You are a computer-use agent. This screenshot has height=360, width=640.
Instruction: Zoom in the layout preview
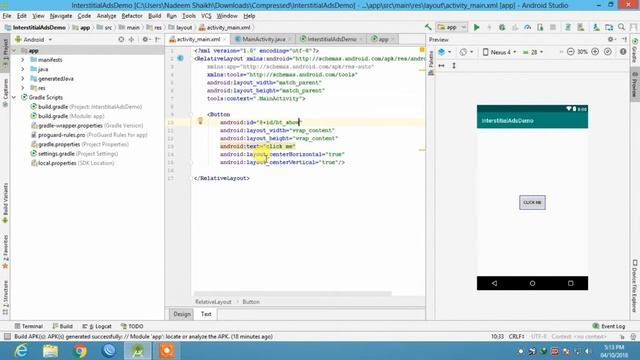pos(595,52)
